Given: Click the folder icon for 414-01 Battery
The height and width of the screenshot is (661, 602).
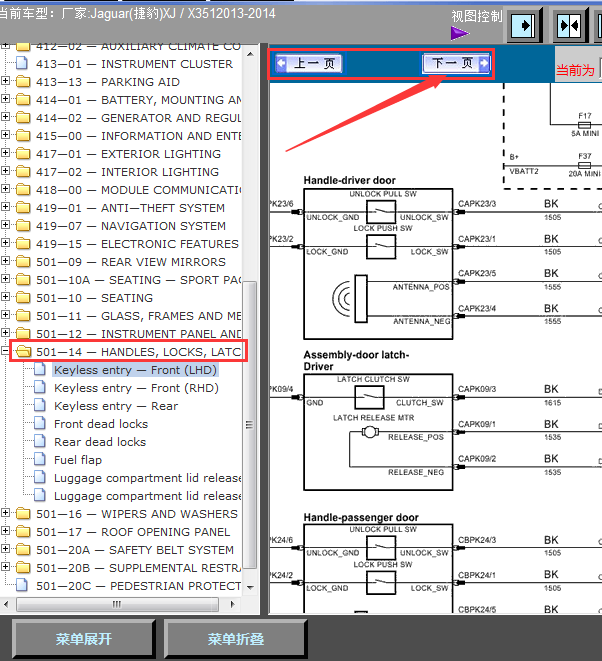Looking at the screenshot, I should 23,100.
